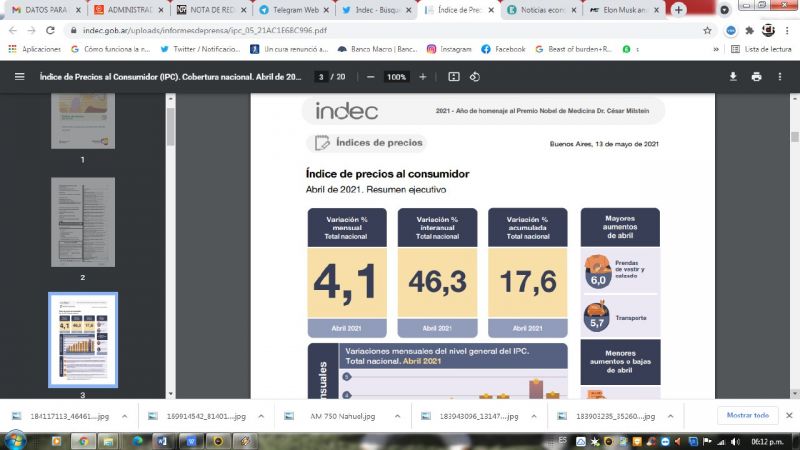Go back to the previous page in browser
800x450 pixels.
point(13,31)
